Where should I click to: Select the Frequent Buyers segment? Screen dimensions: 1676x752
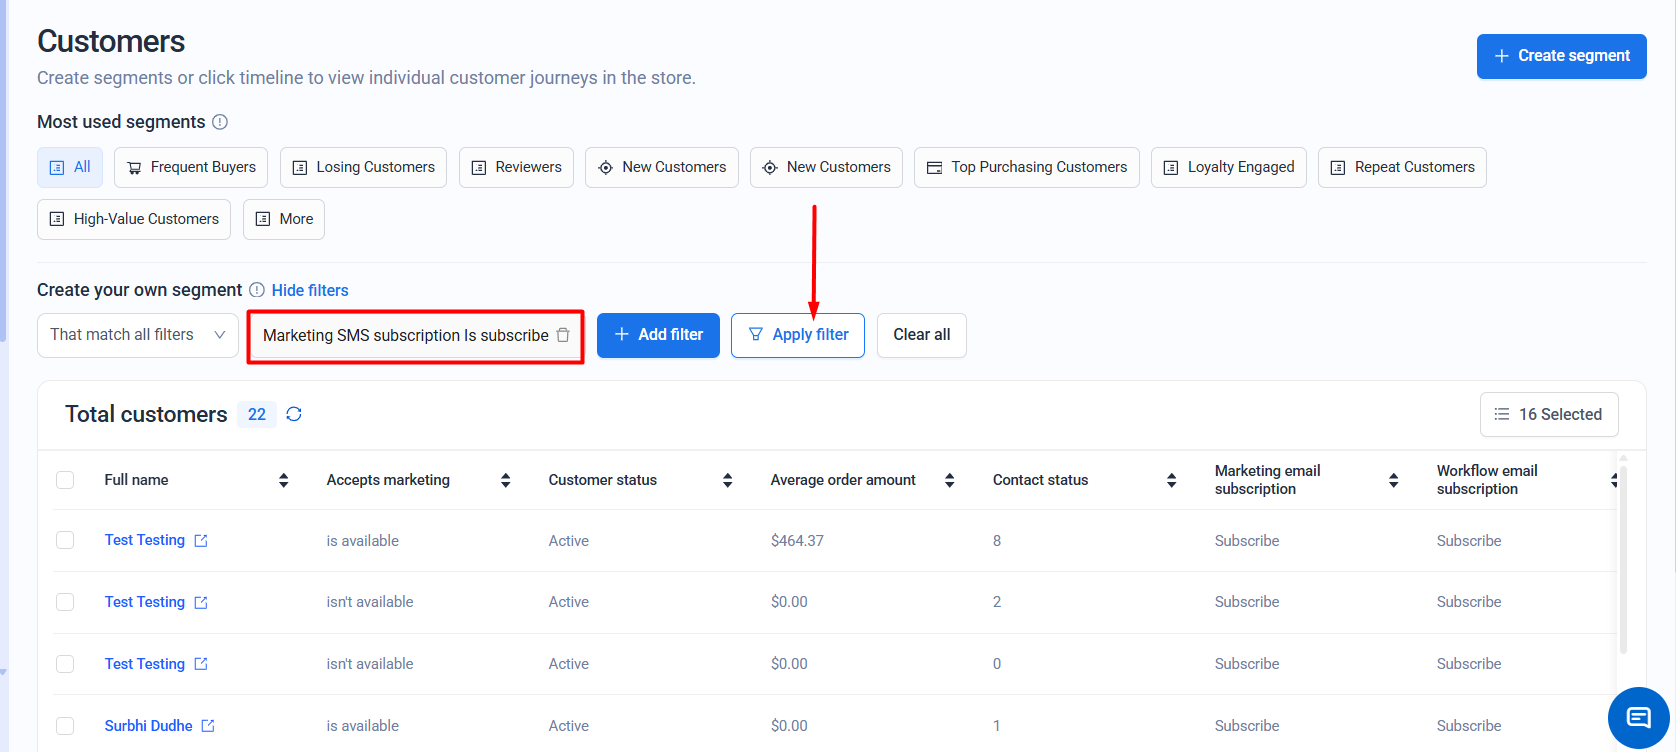point(191,167)
